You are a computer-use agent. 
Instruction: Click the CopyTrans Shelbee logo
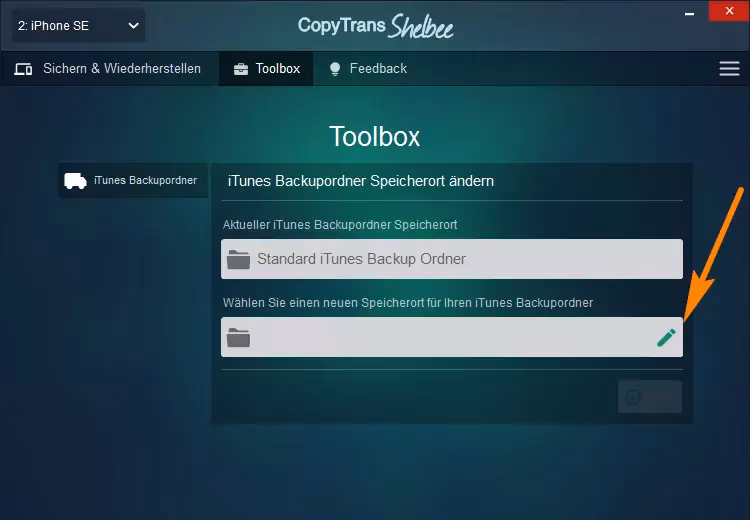(375, 26)
